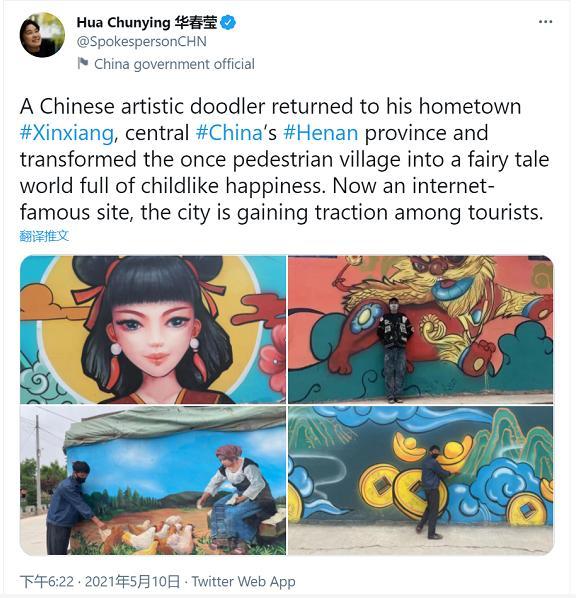
Task: Click the blue verified badge icon
Action: click(228, 23)
